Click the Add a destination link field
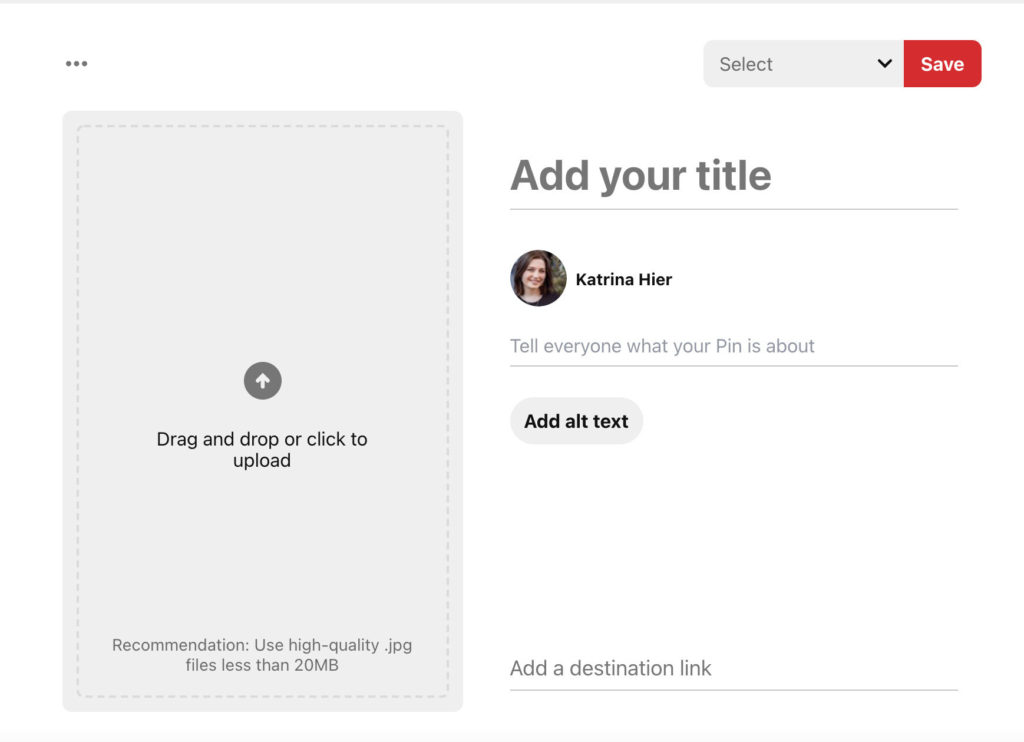The image size is (1024, 742). coord(733,668)
